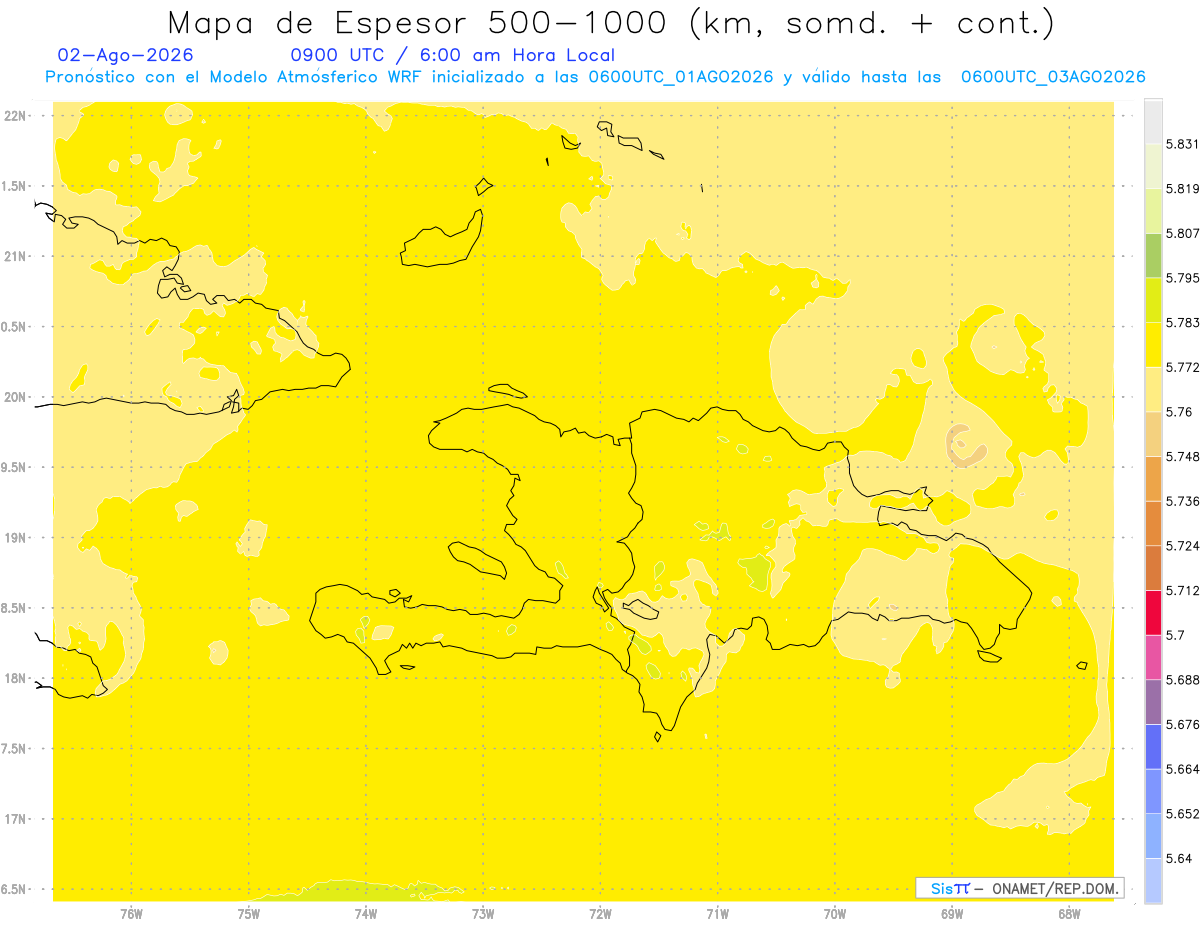Click the 20N latitude label
Image resolution: width=1200 pixels, height=927 pixels.
[16, 397]
